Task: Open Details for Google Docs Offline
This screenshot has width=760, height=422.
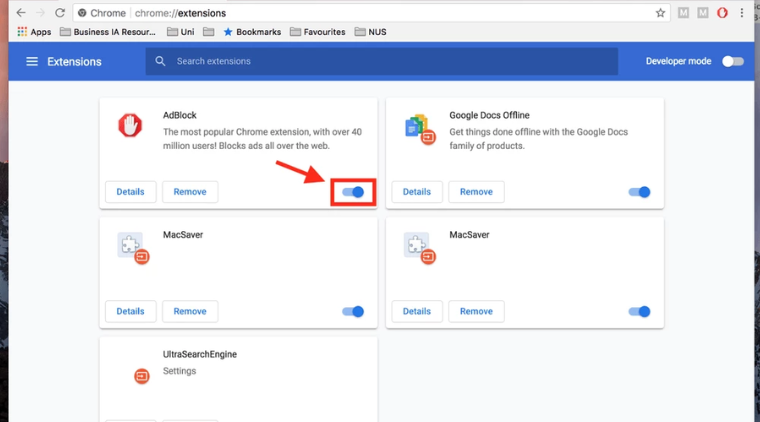Action: point(417,192)
